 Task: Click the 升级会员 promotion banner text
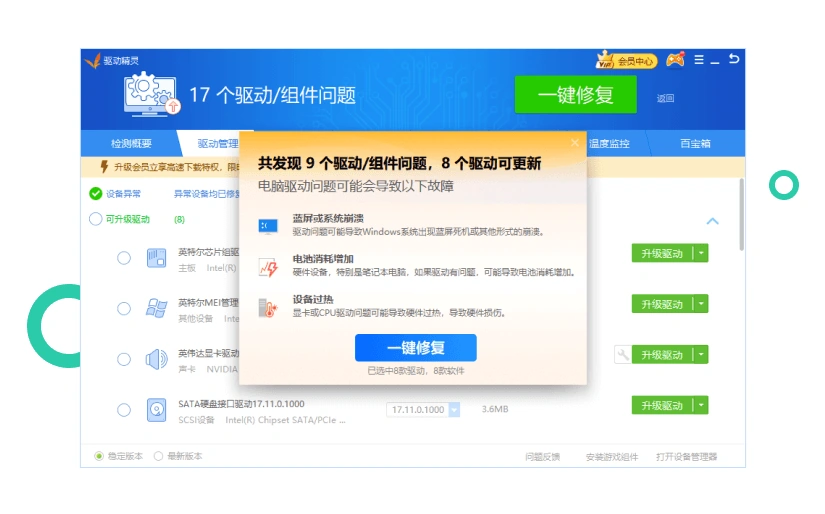point(177,167)
